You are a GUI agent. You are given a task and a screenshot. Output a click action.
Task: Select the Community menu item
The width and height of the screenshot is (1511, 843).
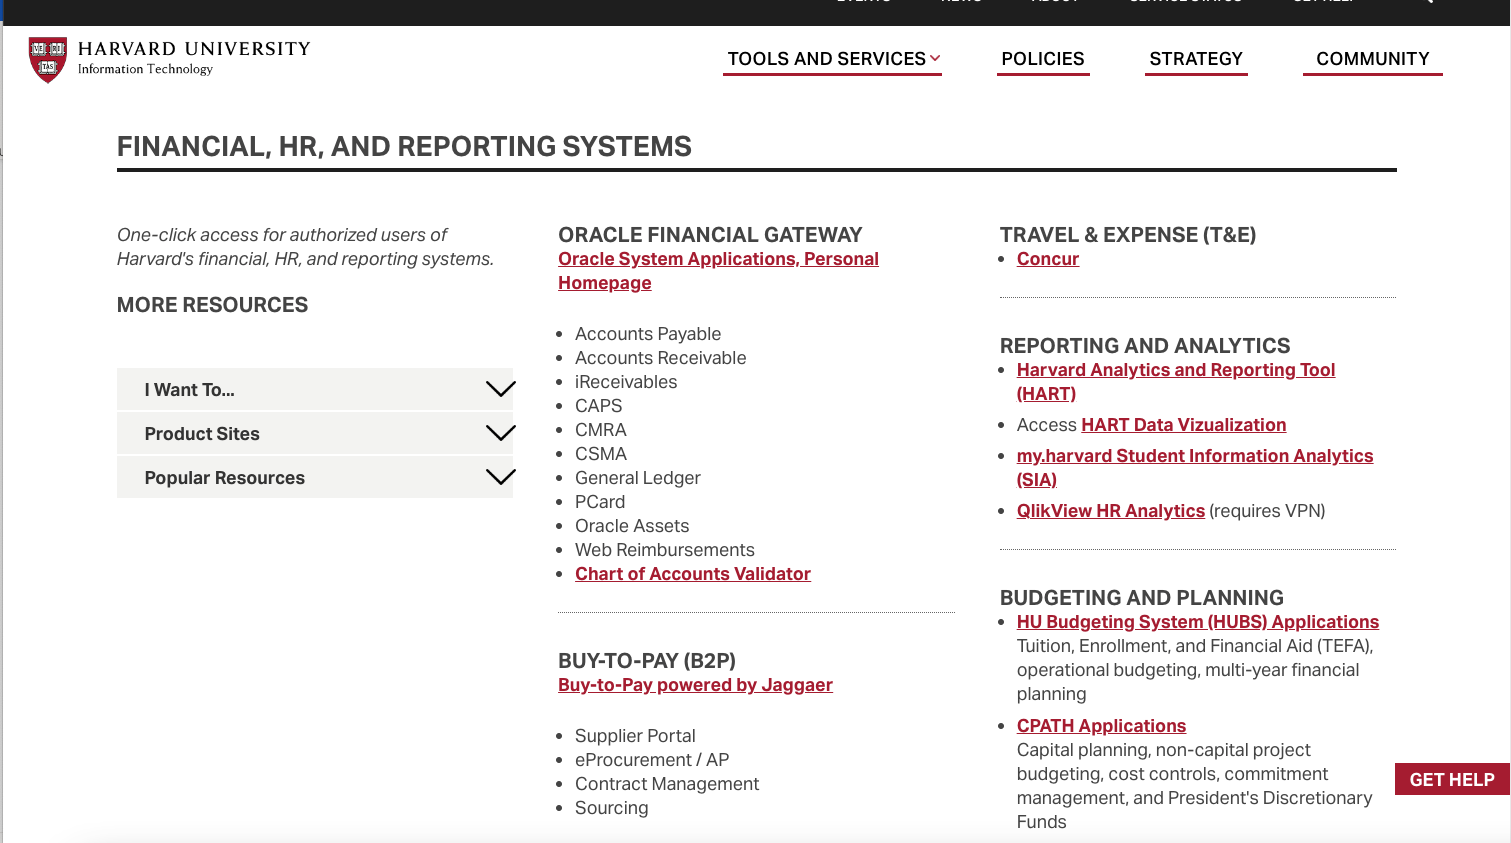[1373, 59]
